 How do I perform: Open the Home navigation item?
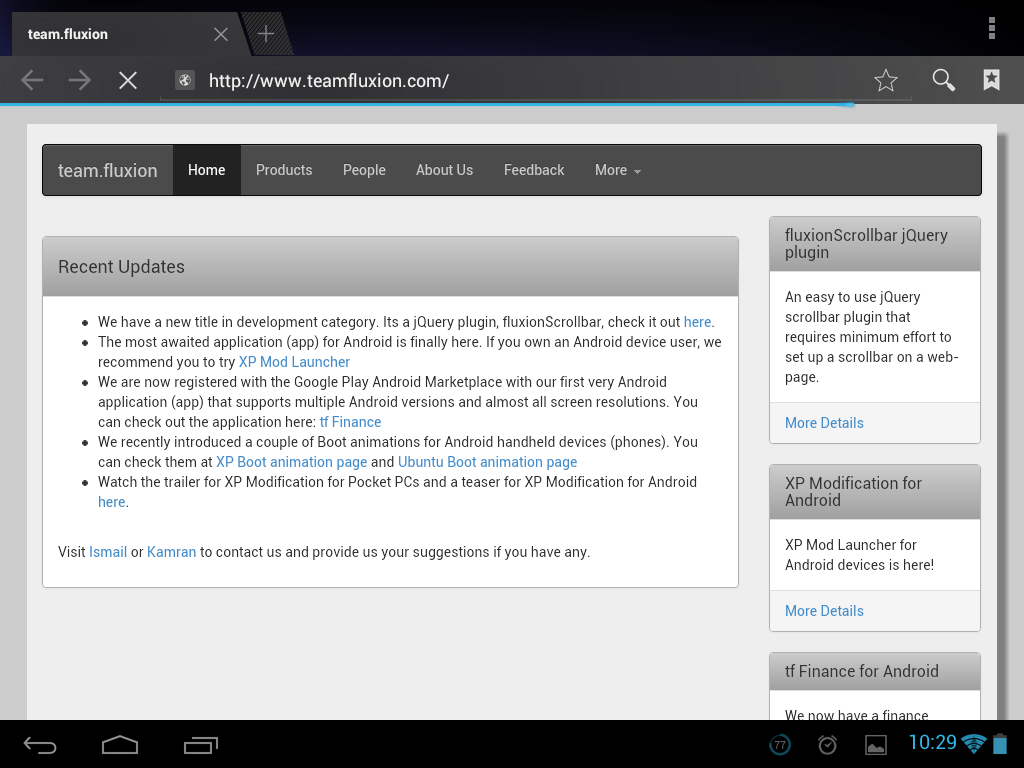(206, 170)
